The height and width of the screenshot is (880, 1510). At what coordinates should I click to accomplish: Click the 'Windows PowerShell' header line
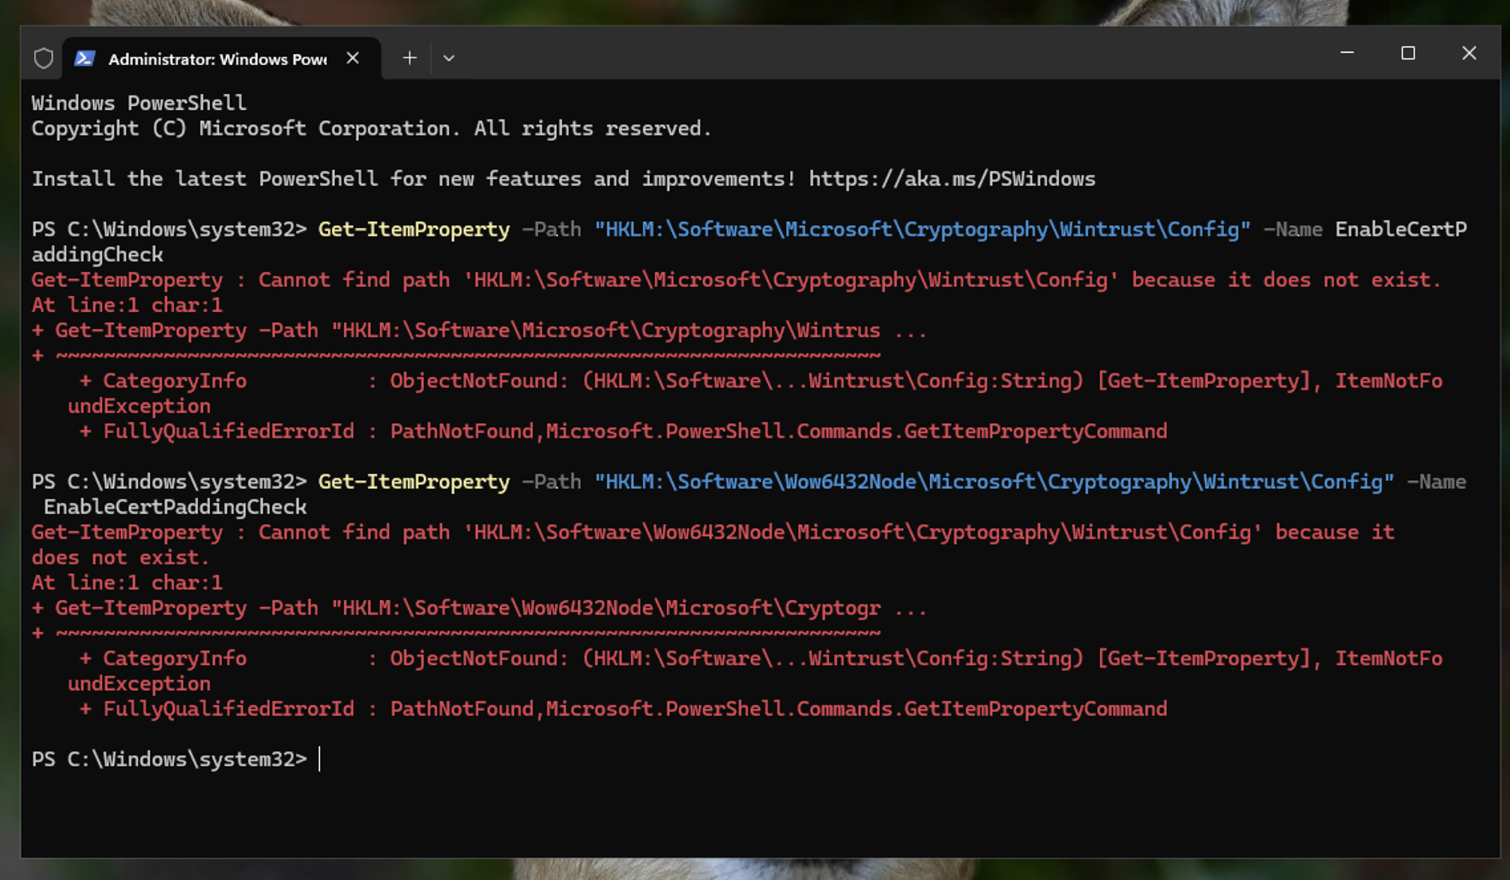pos(138,103)
